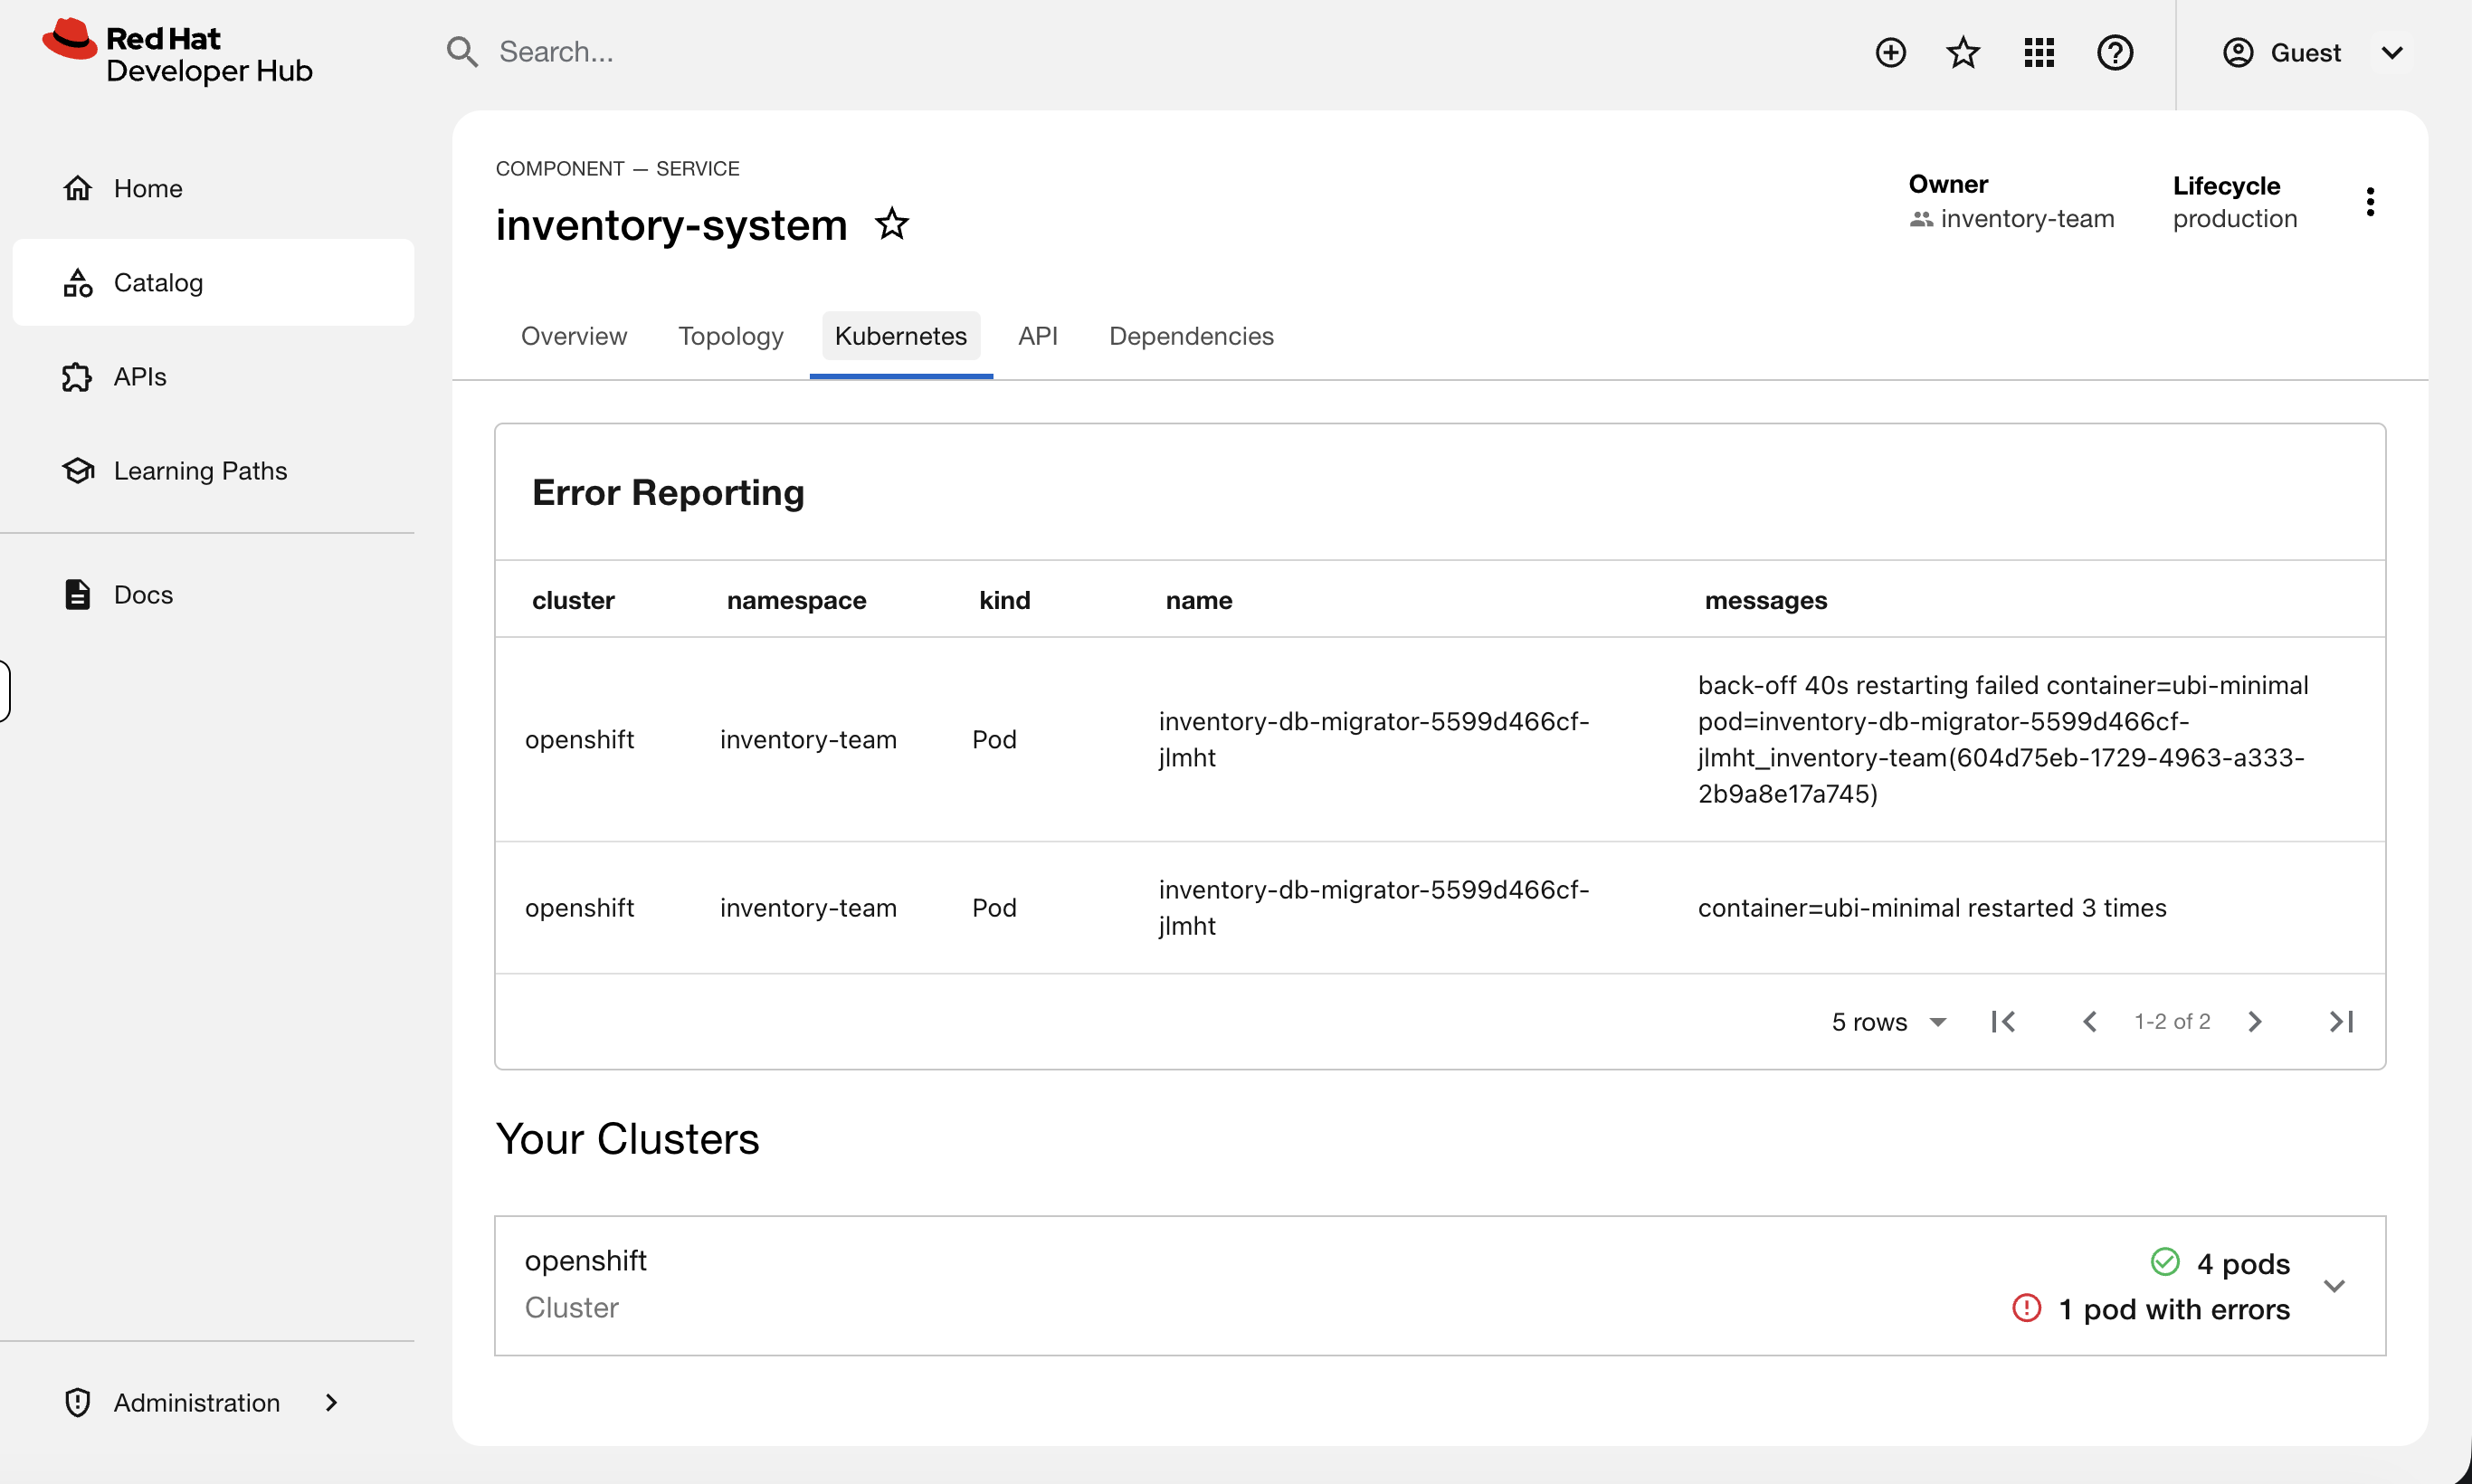Expand the openshift cluster accordion chevron
This screenshot has width=2472, height=1484.
[2335, 1286]
